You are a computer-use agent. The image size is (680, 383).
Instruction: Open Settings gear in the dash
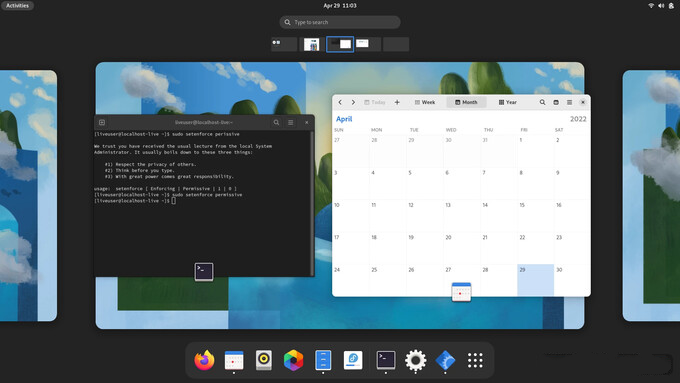[x=415, y=360]
